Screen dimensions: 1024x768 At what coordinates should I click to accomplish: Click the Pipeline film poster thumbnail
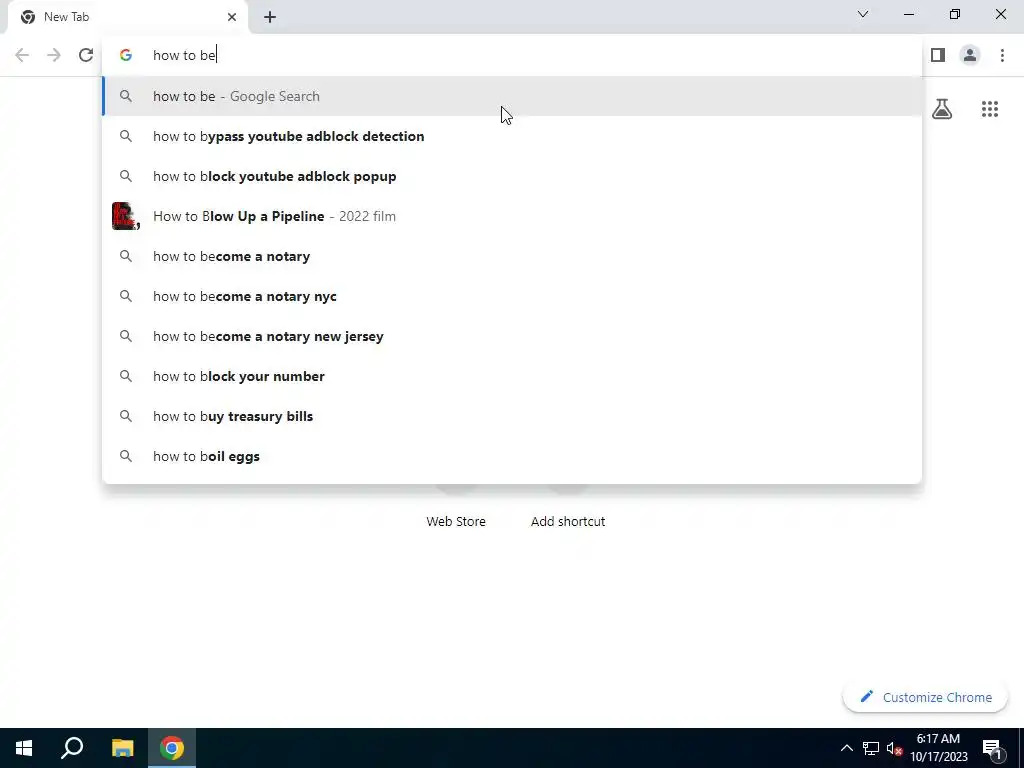(125, 216)
